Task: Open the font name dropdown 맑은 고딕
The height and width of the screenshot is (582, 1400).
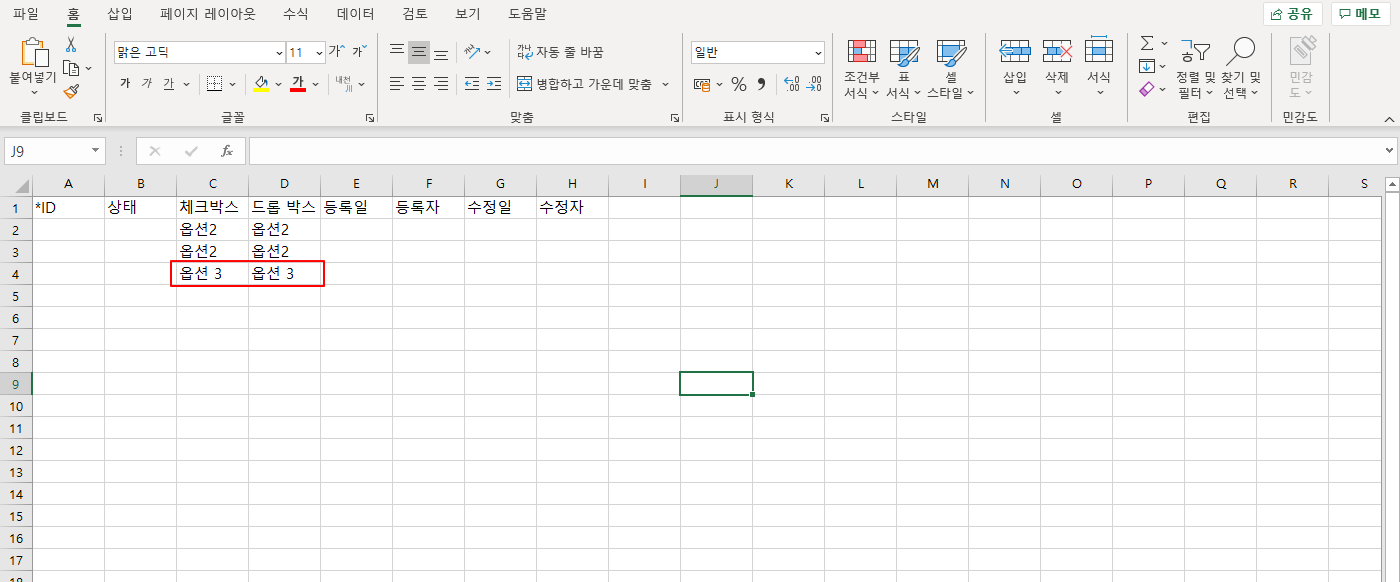Action: pyautogui.click(x=279, y=52)
